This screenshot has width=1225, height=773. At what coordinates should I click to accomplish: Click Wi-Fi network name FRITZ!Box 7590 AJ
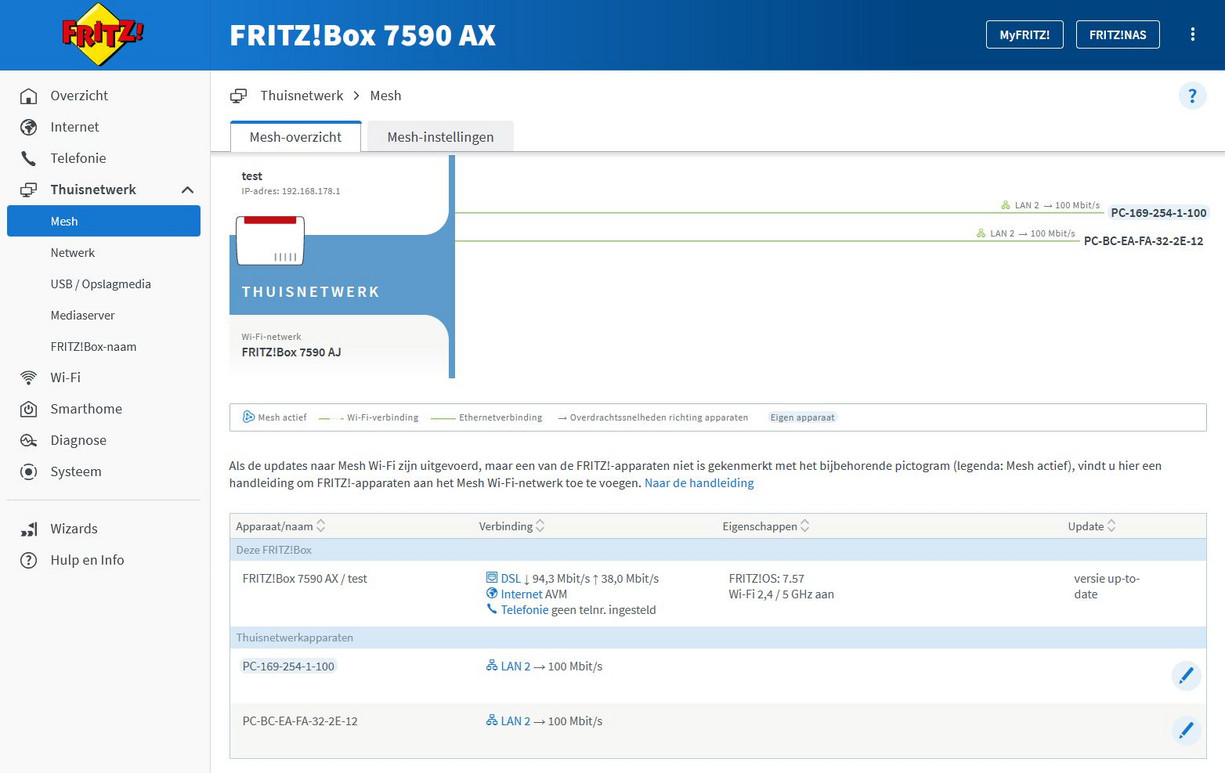click(x=291, y=352)
